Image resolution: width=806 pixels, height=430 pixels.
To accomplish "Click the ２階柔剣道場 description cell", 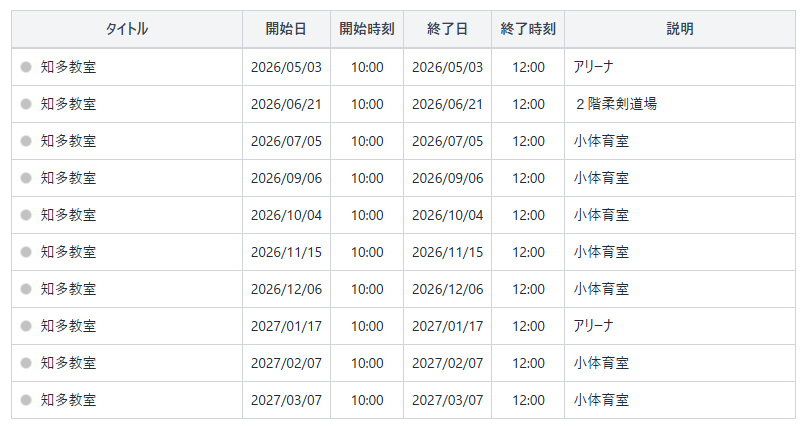I will 615,104.
